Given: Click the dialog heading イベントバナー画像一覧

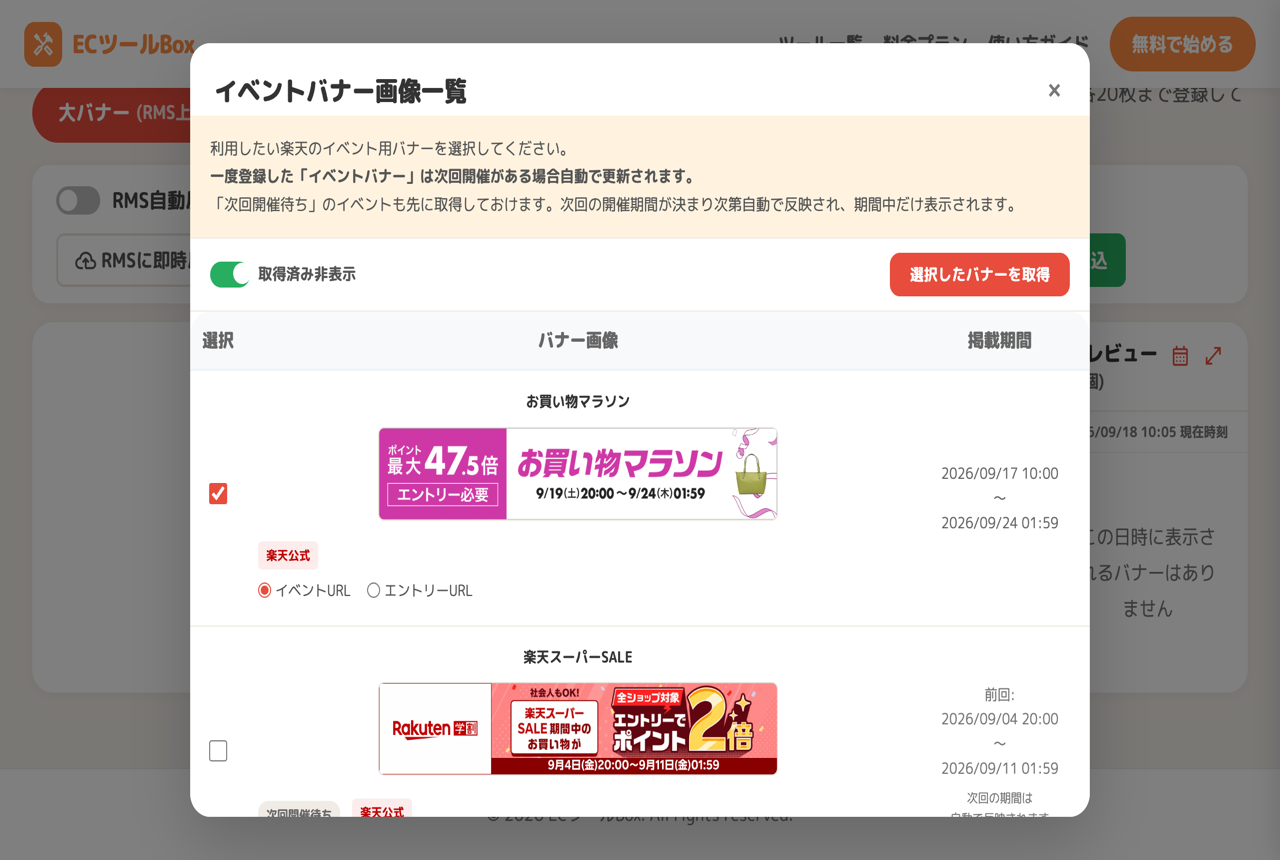Looking at the screenshot, I should pyautogui.click(x=340, y=91).
